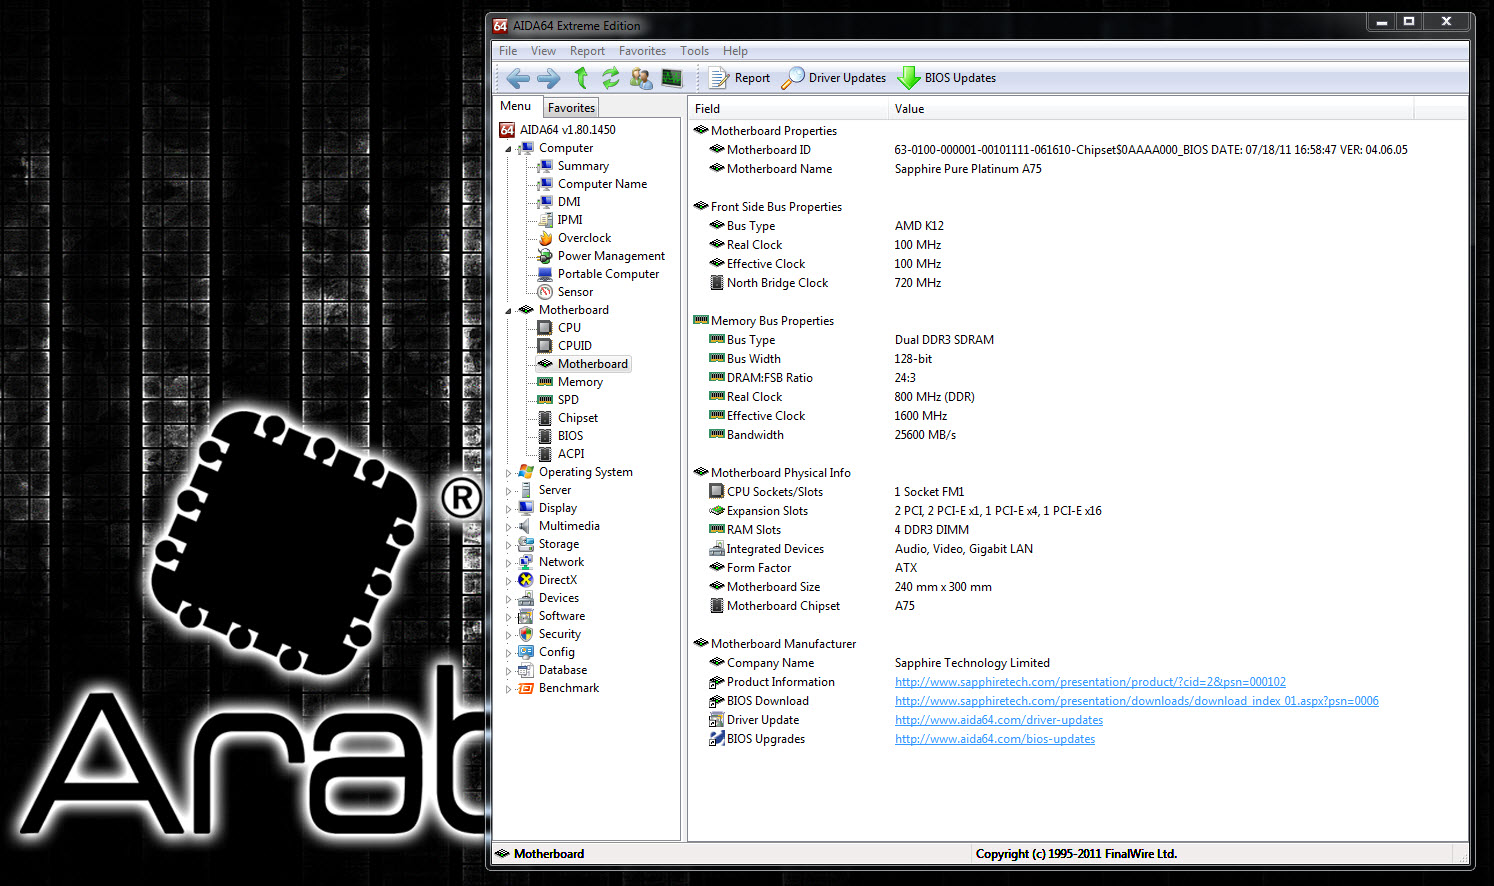1494x886 pixels.
Task: Click the Database icon in tree
Action: point(526,670)
